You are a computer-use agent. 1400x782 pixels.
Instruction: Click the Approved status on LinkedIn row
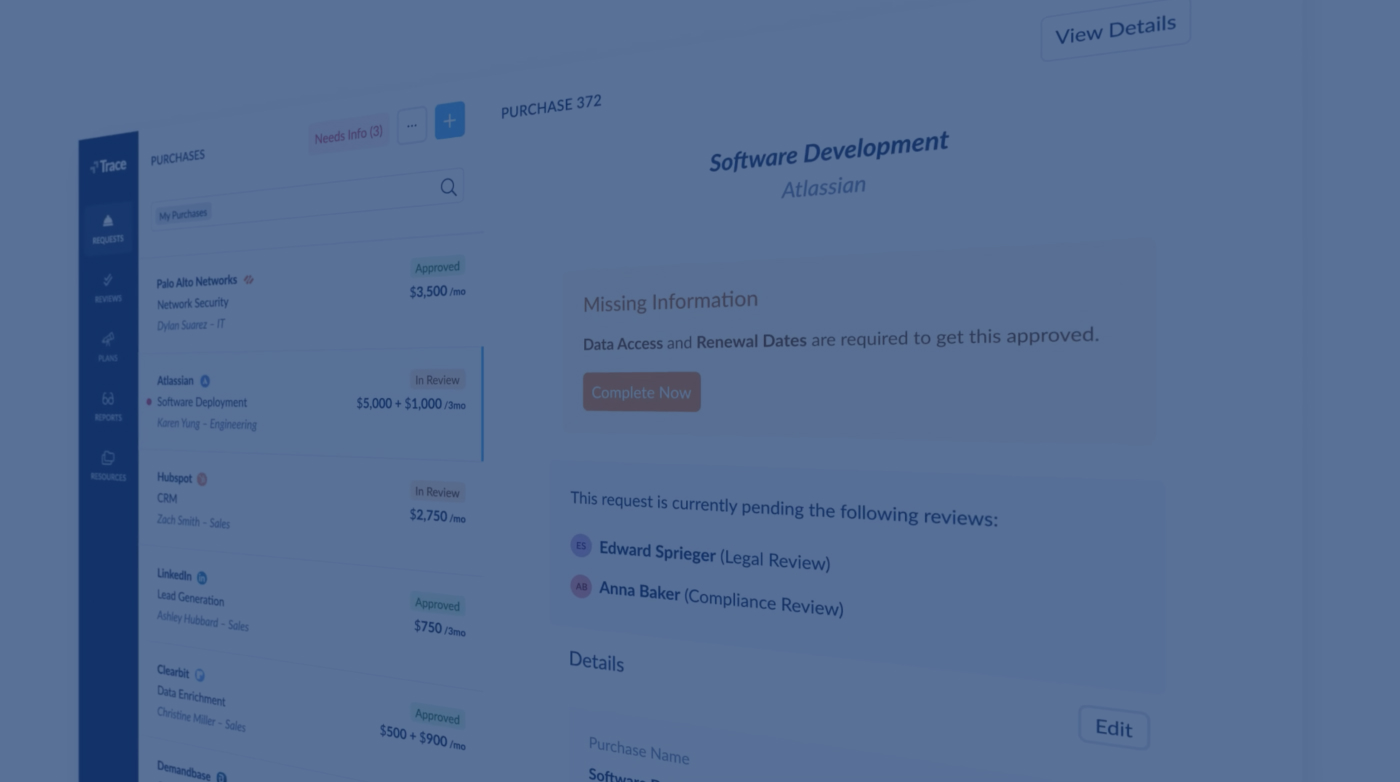coord(437,605)
